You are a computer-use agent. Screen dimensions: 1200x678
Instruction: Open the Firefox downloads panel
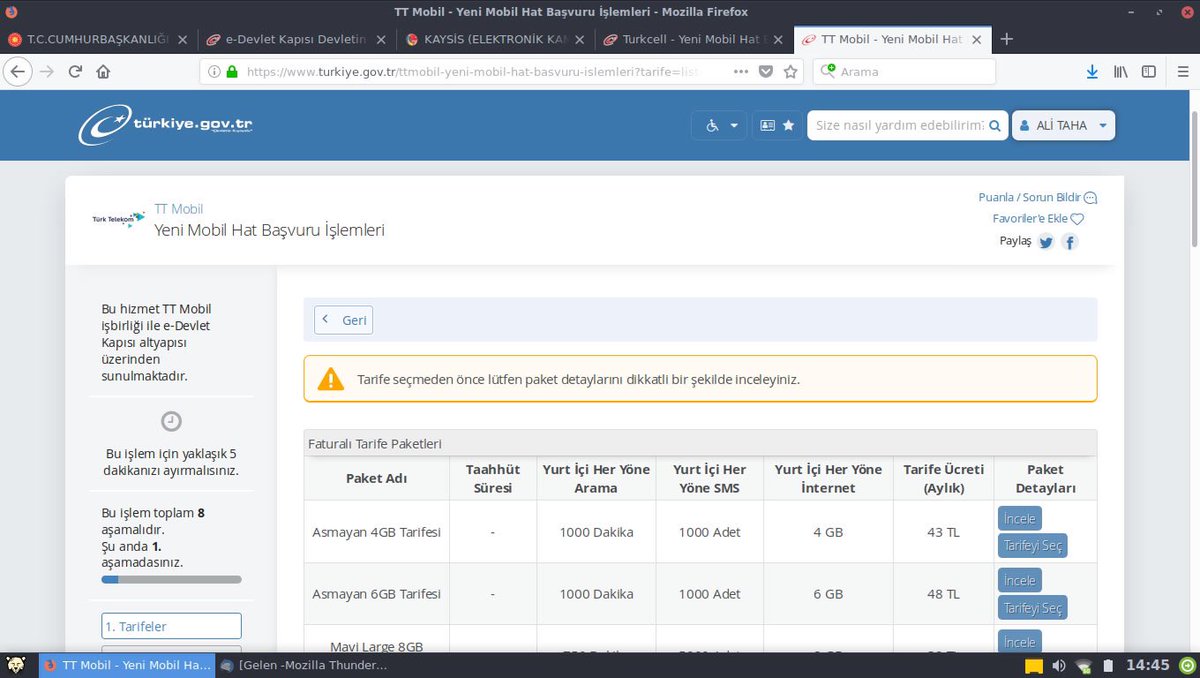tap(1092, 72)
